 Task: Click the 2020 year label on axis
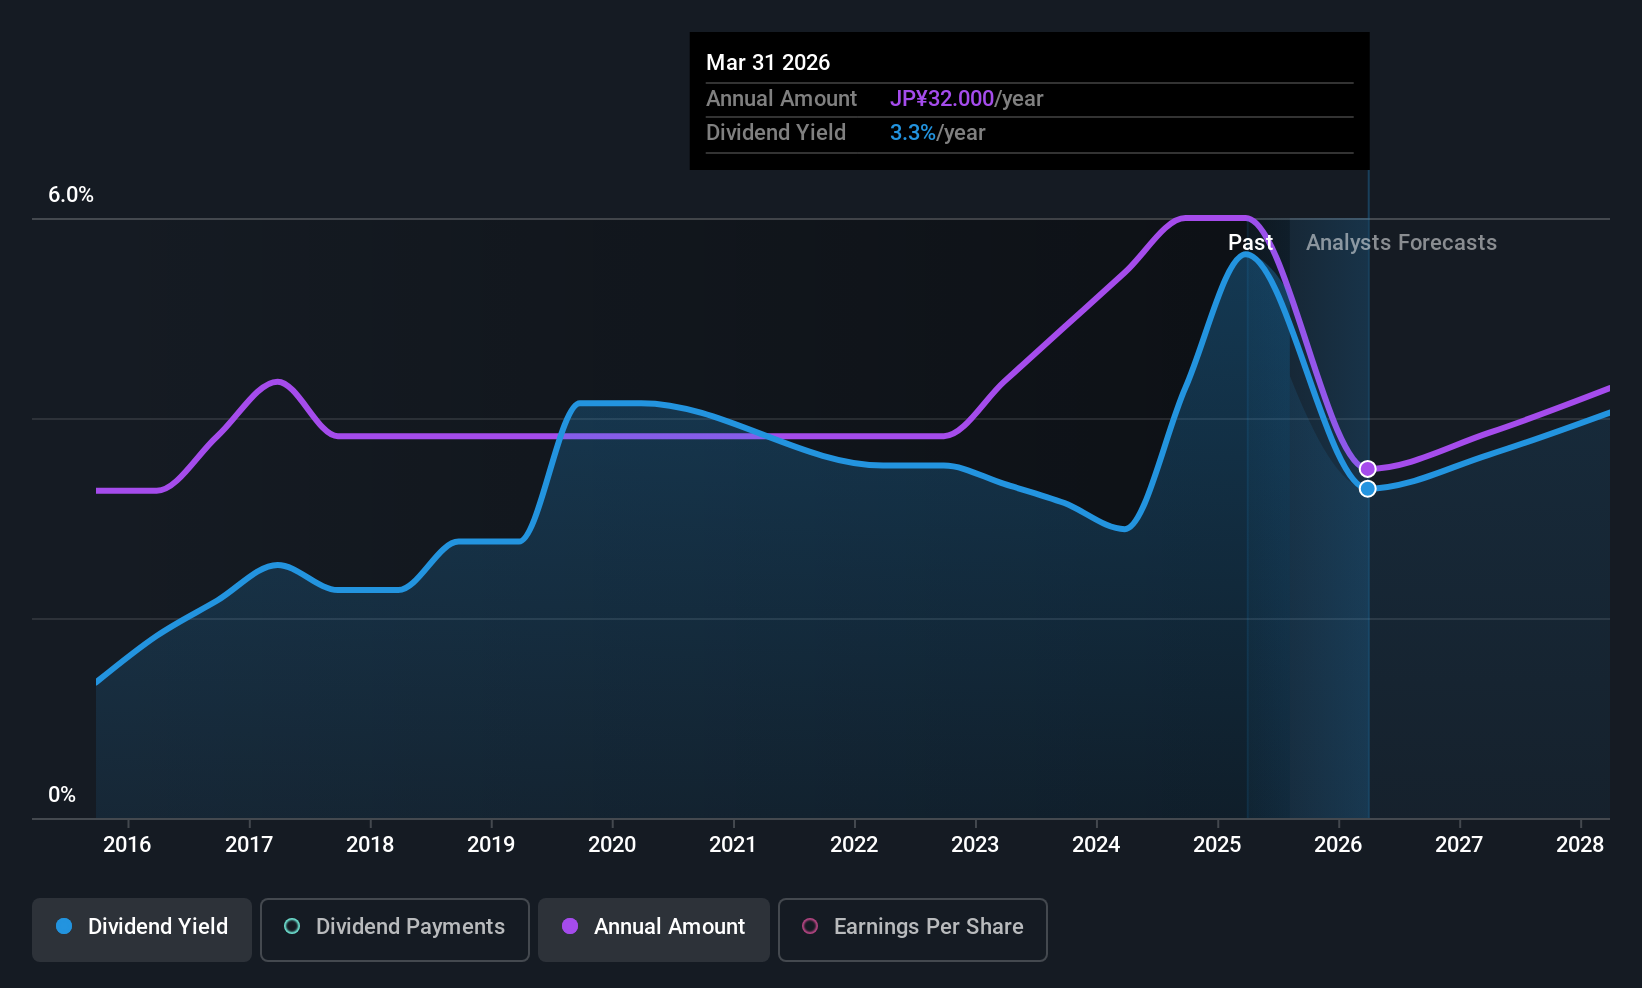point(612,845)
